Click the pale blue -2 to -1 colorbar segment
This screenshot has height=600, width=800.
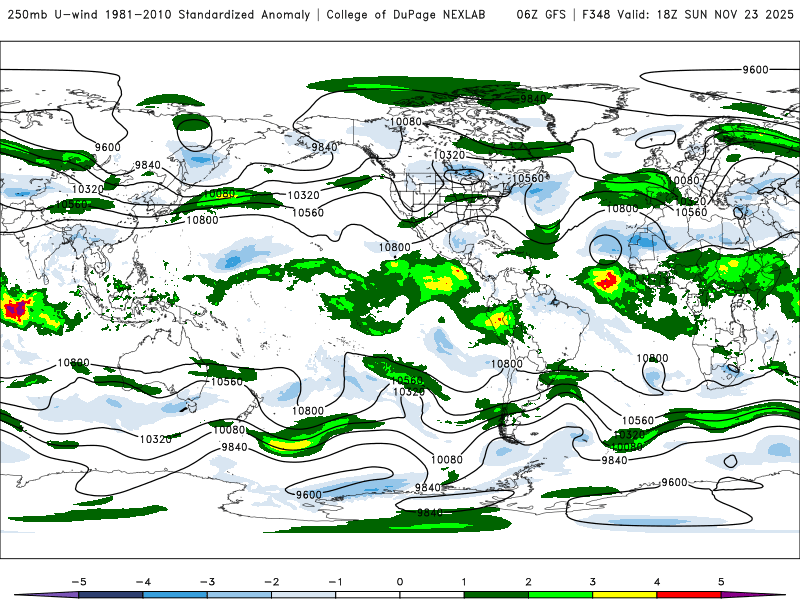click(x=304, y=595)
